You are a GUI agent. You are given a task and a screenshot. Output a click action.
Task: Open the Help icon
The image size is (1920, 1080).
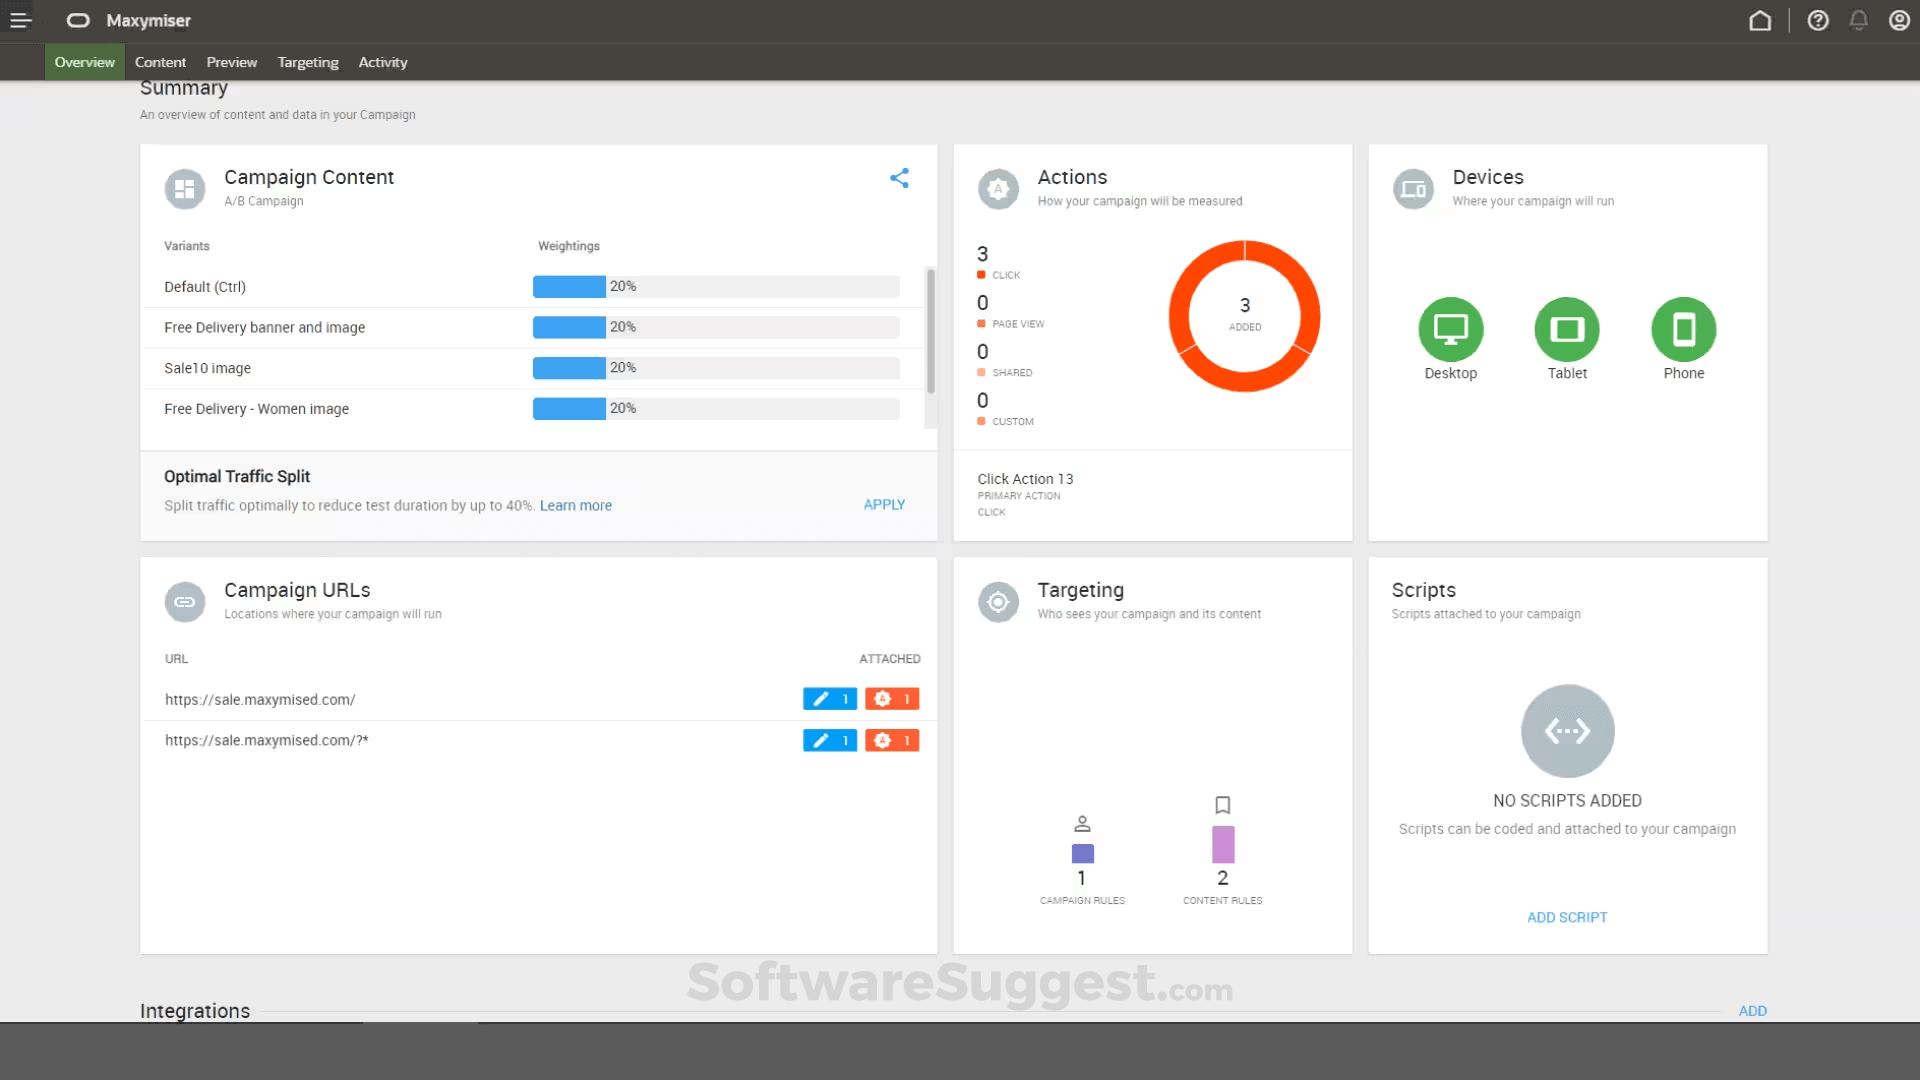coord(1818,20)
